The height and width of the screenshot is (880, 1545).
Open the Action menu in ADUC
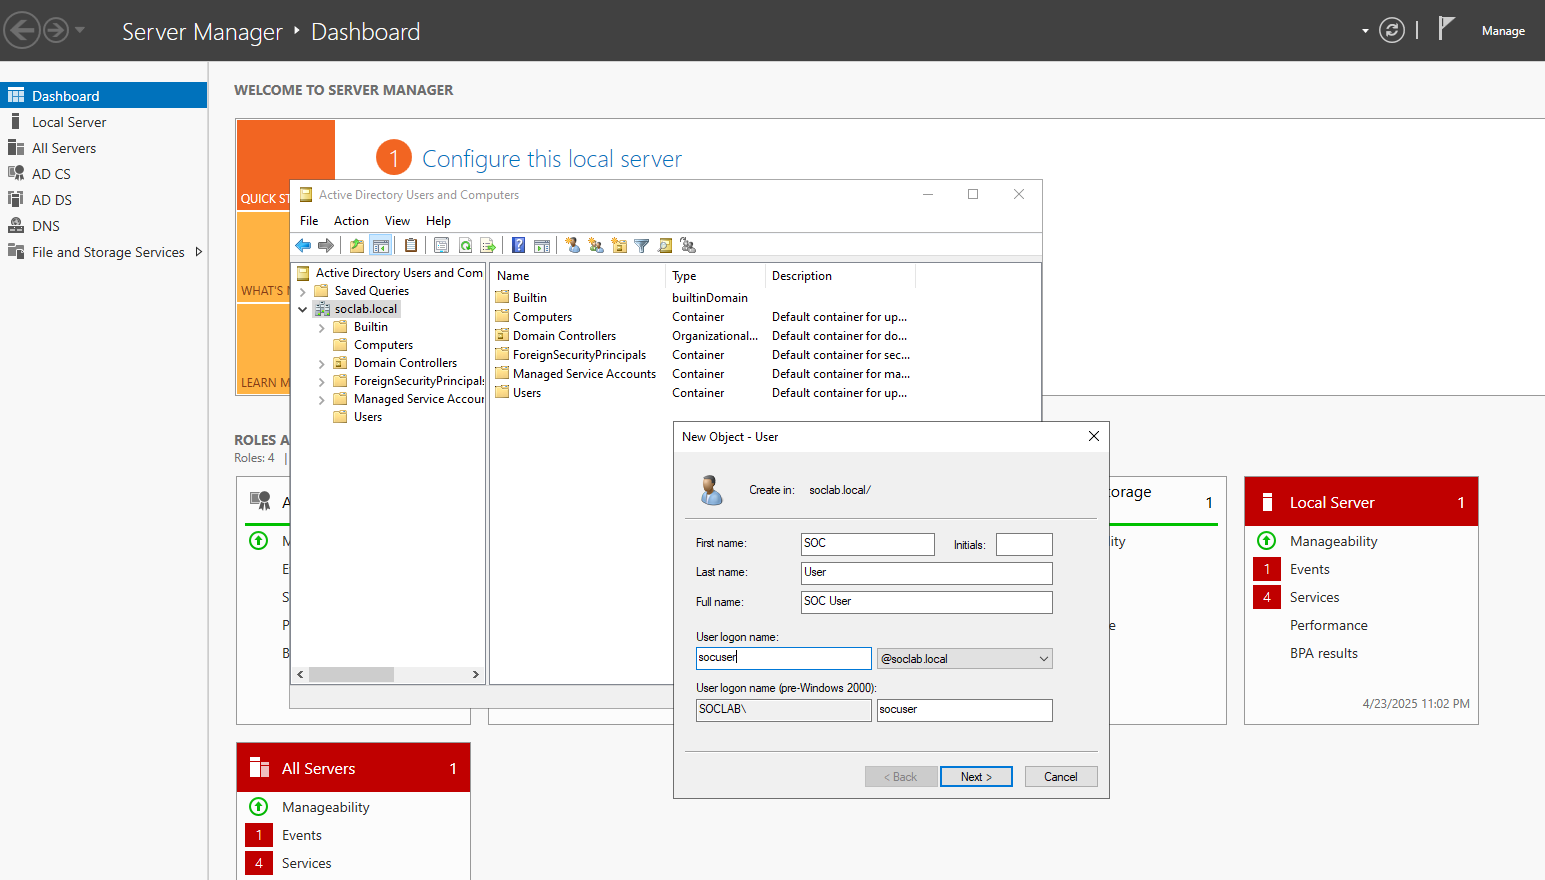pos(351,221)
